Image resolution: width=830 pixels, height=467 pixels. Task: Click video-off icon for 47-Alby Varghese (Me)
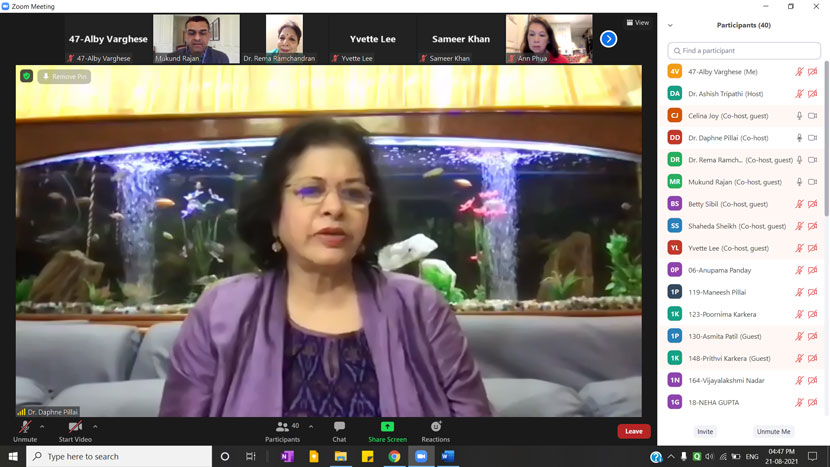point(813,71)
